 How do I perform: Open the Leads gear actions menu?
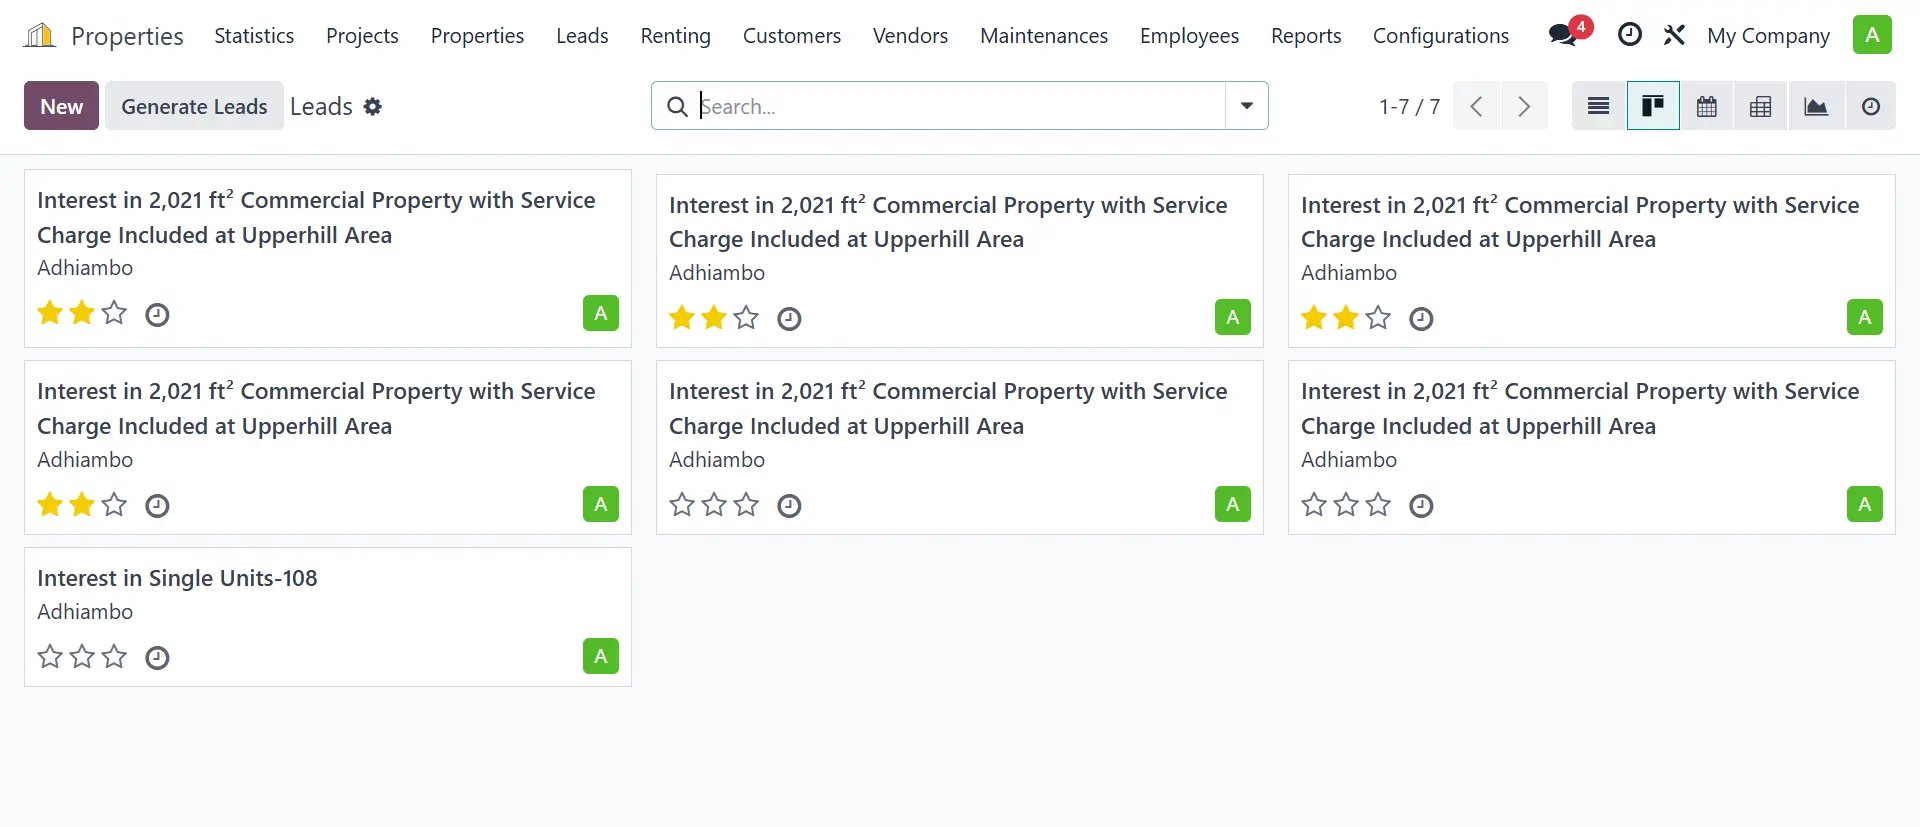point(373,107)
